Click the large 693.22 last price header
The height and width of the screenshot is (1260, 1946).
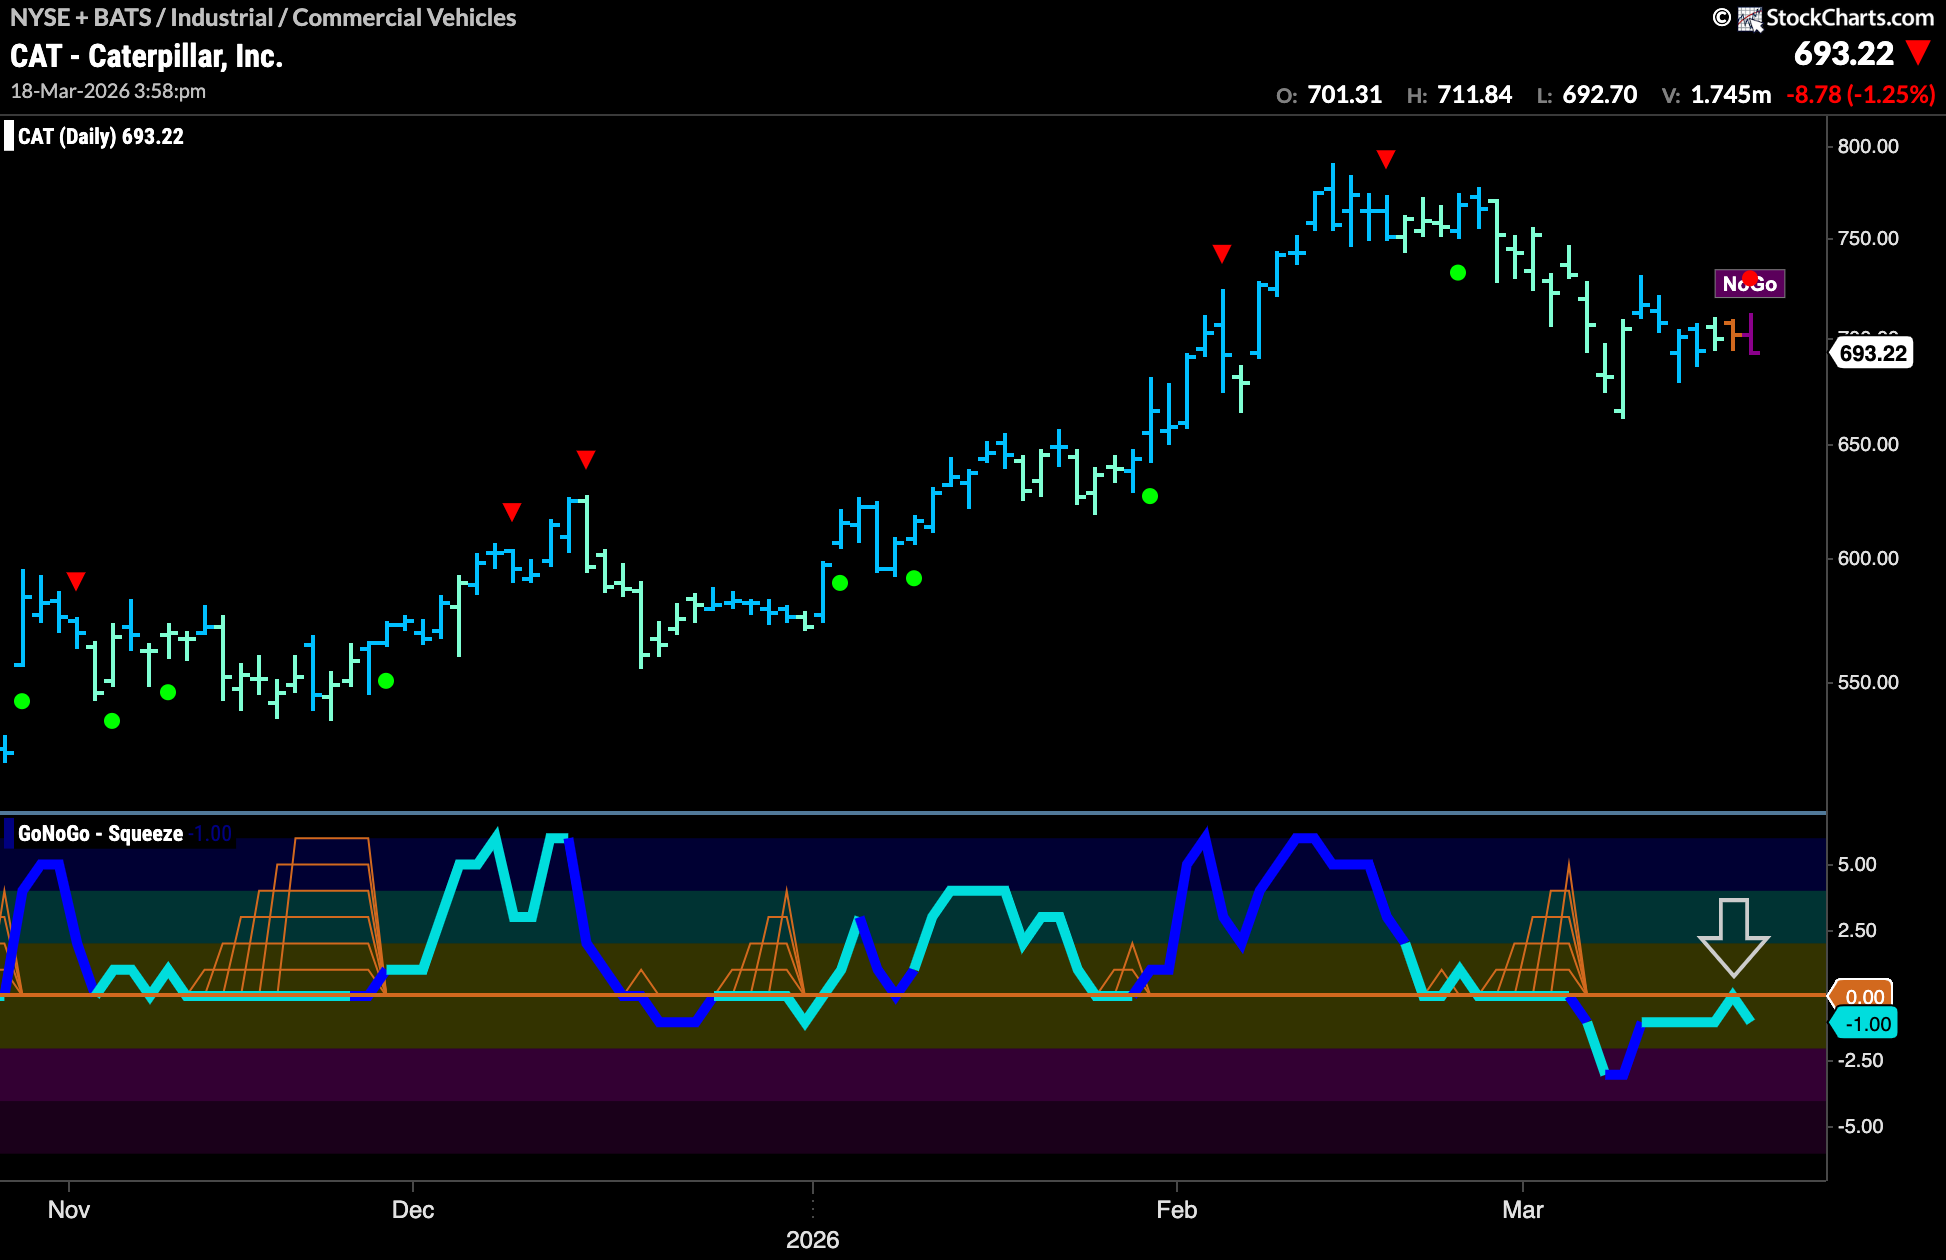1844,53
